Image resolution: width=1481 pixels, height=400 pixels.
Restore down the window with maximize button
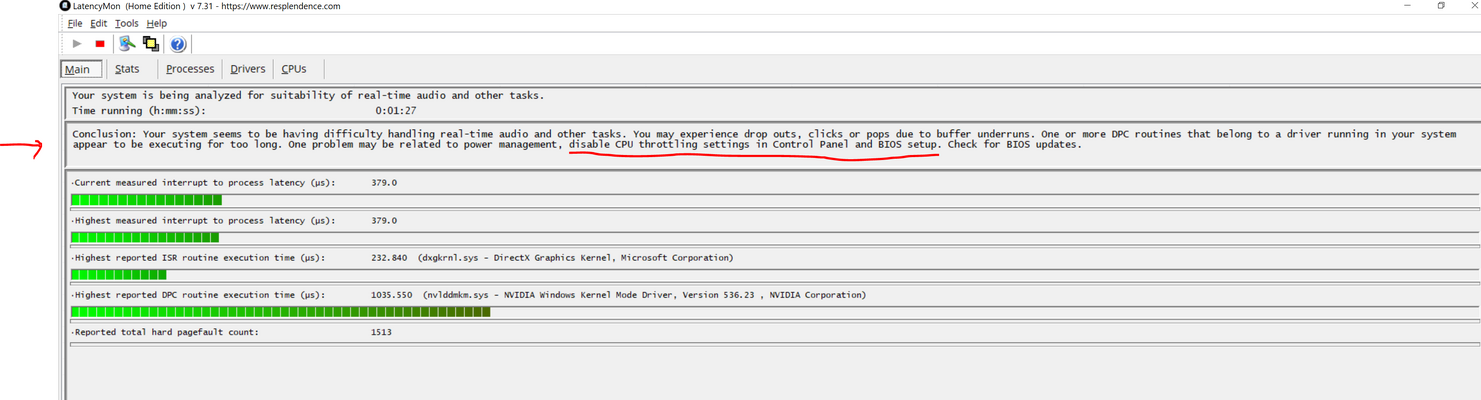point(1441,6)
